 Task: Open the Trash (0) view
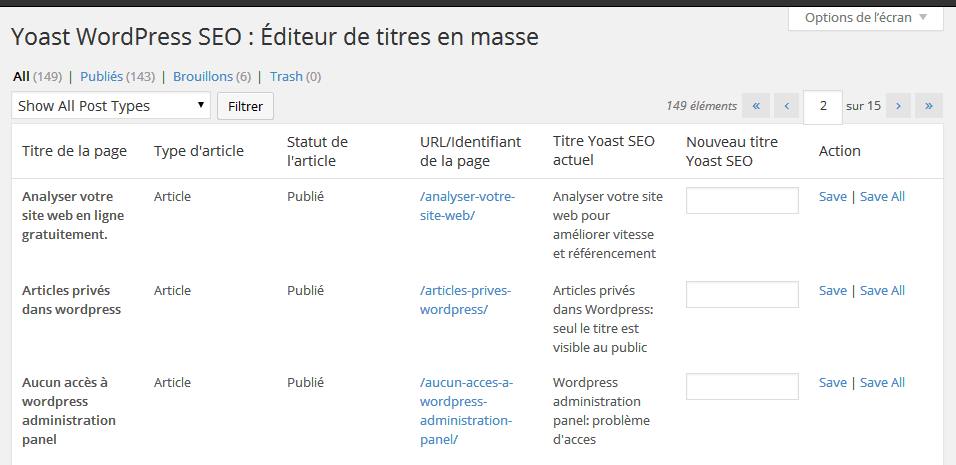295,76
